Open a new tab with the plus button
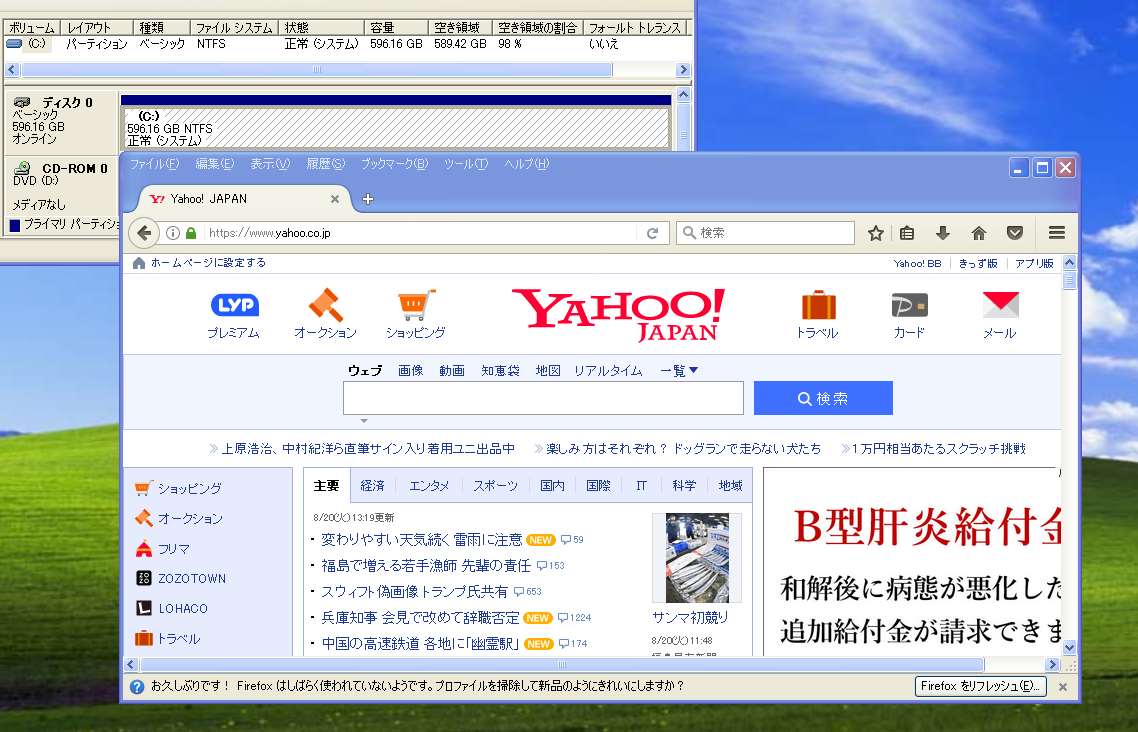 [368, 199]
